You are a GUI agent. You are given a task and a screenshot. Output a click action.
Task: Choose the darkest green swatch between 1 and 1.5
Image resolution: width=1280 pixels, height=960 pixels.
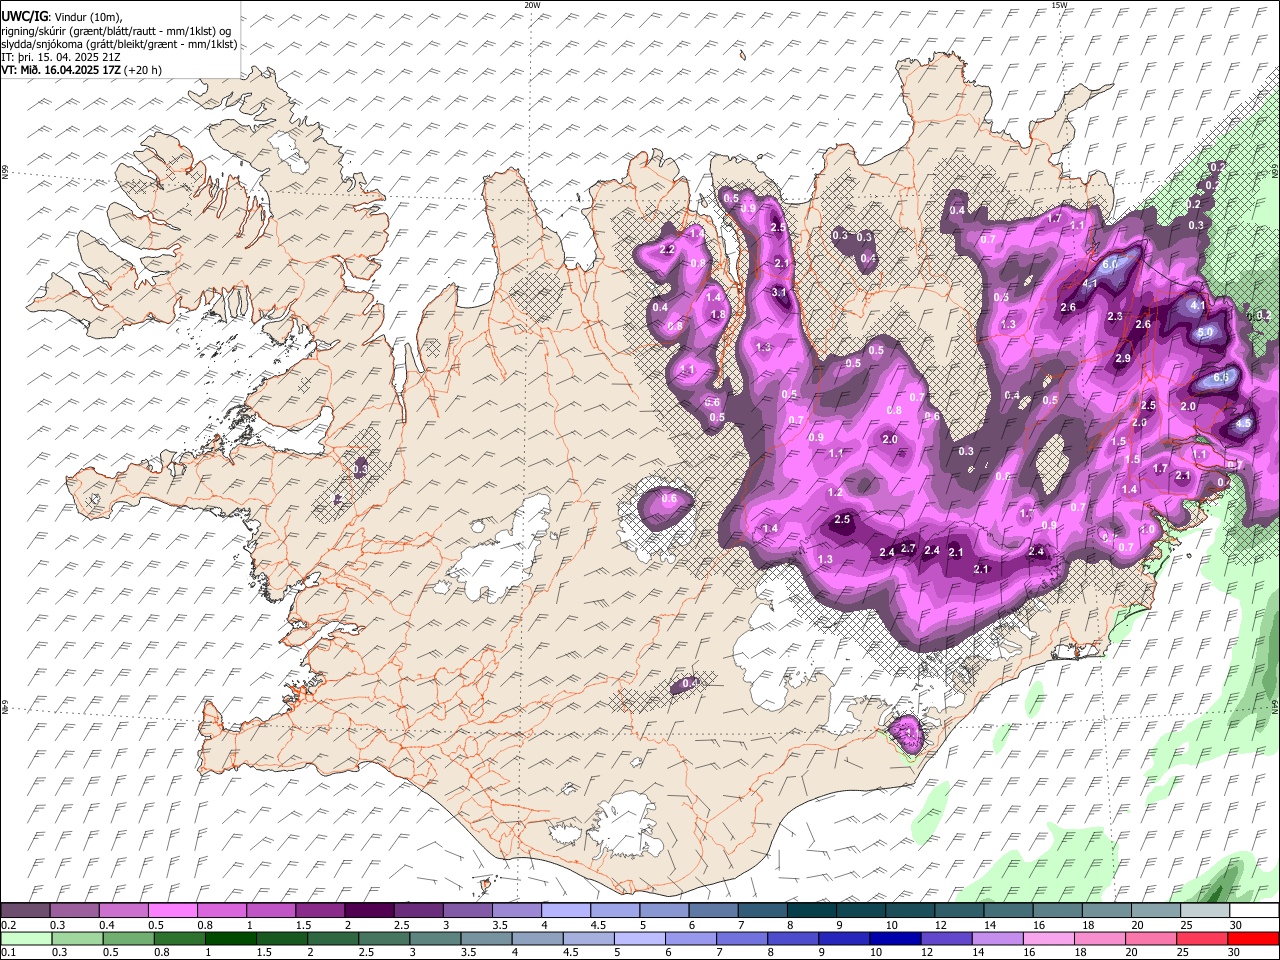pos(230,938)
